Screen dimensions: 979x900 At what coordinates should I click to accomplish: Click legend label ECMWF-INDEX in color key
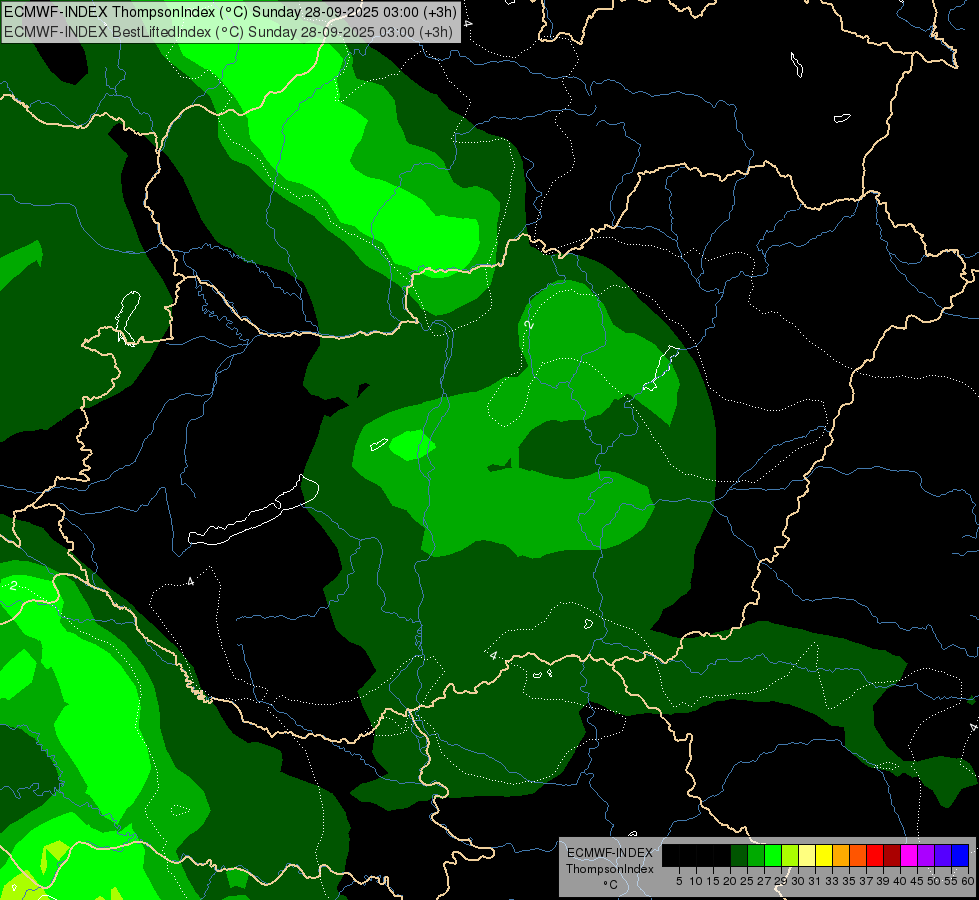click(610, 853)
